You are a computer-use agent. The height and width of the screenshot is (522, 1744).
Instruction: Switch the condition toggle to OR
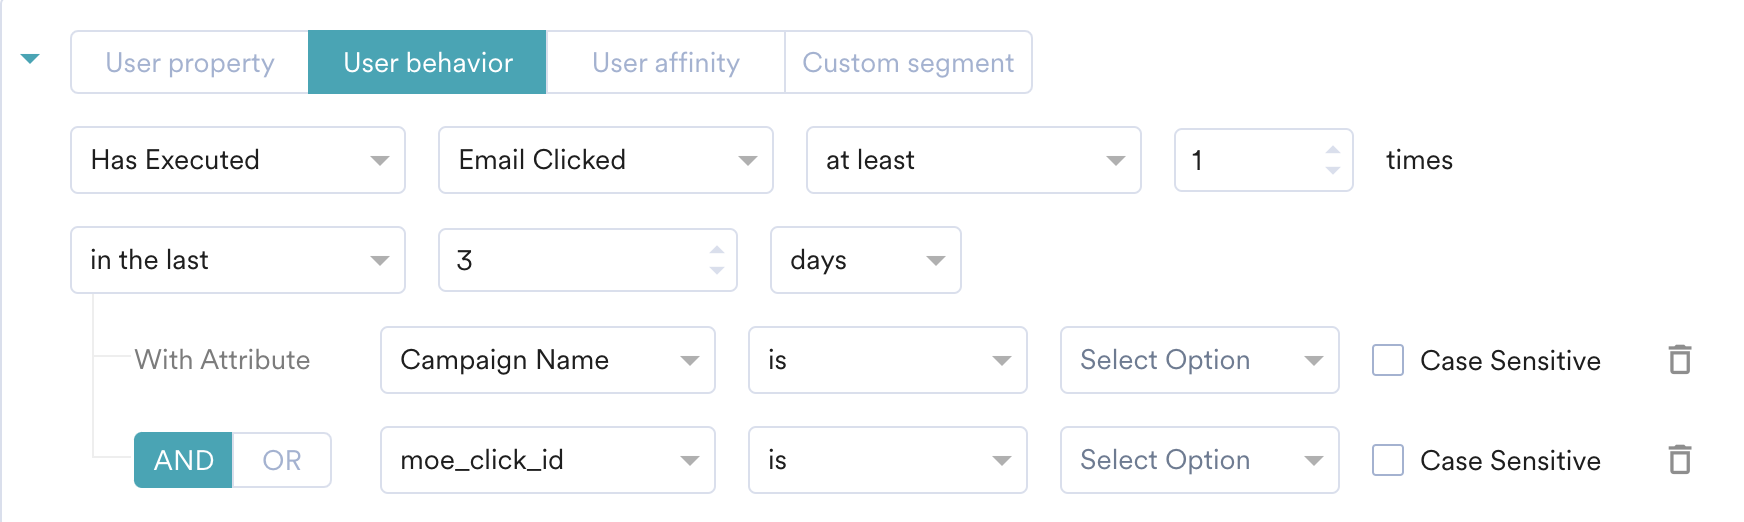point(282,460)
